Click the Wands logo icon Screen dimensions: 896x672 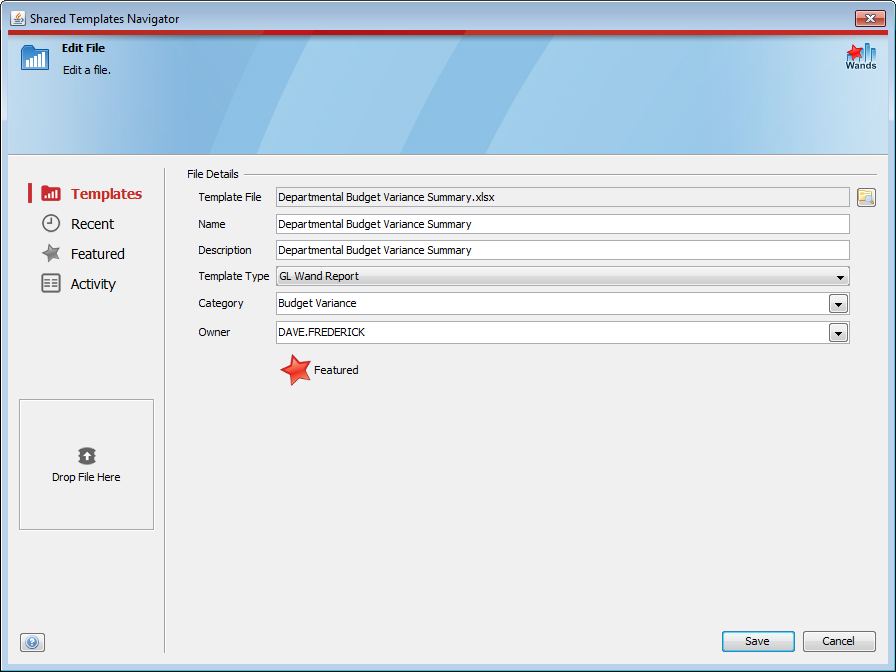[861, 57]
